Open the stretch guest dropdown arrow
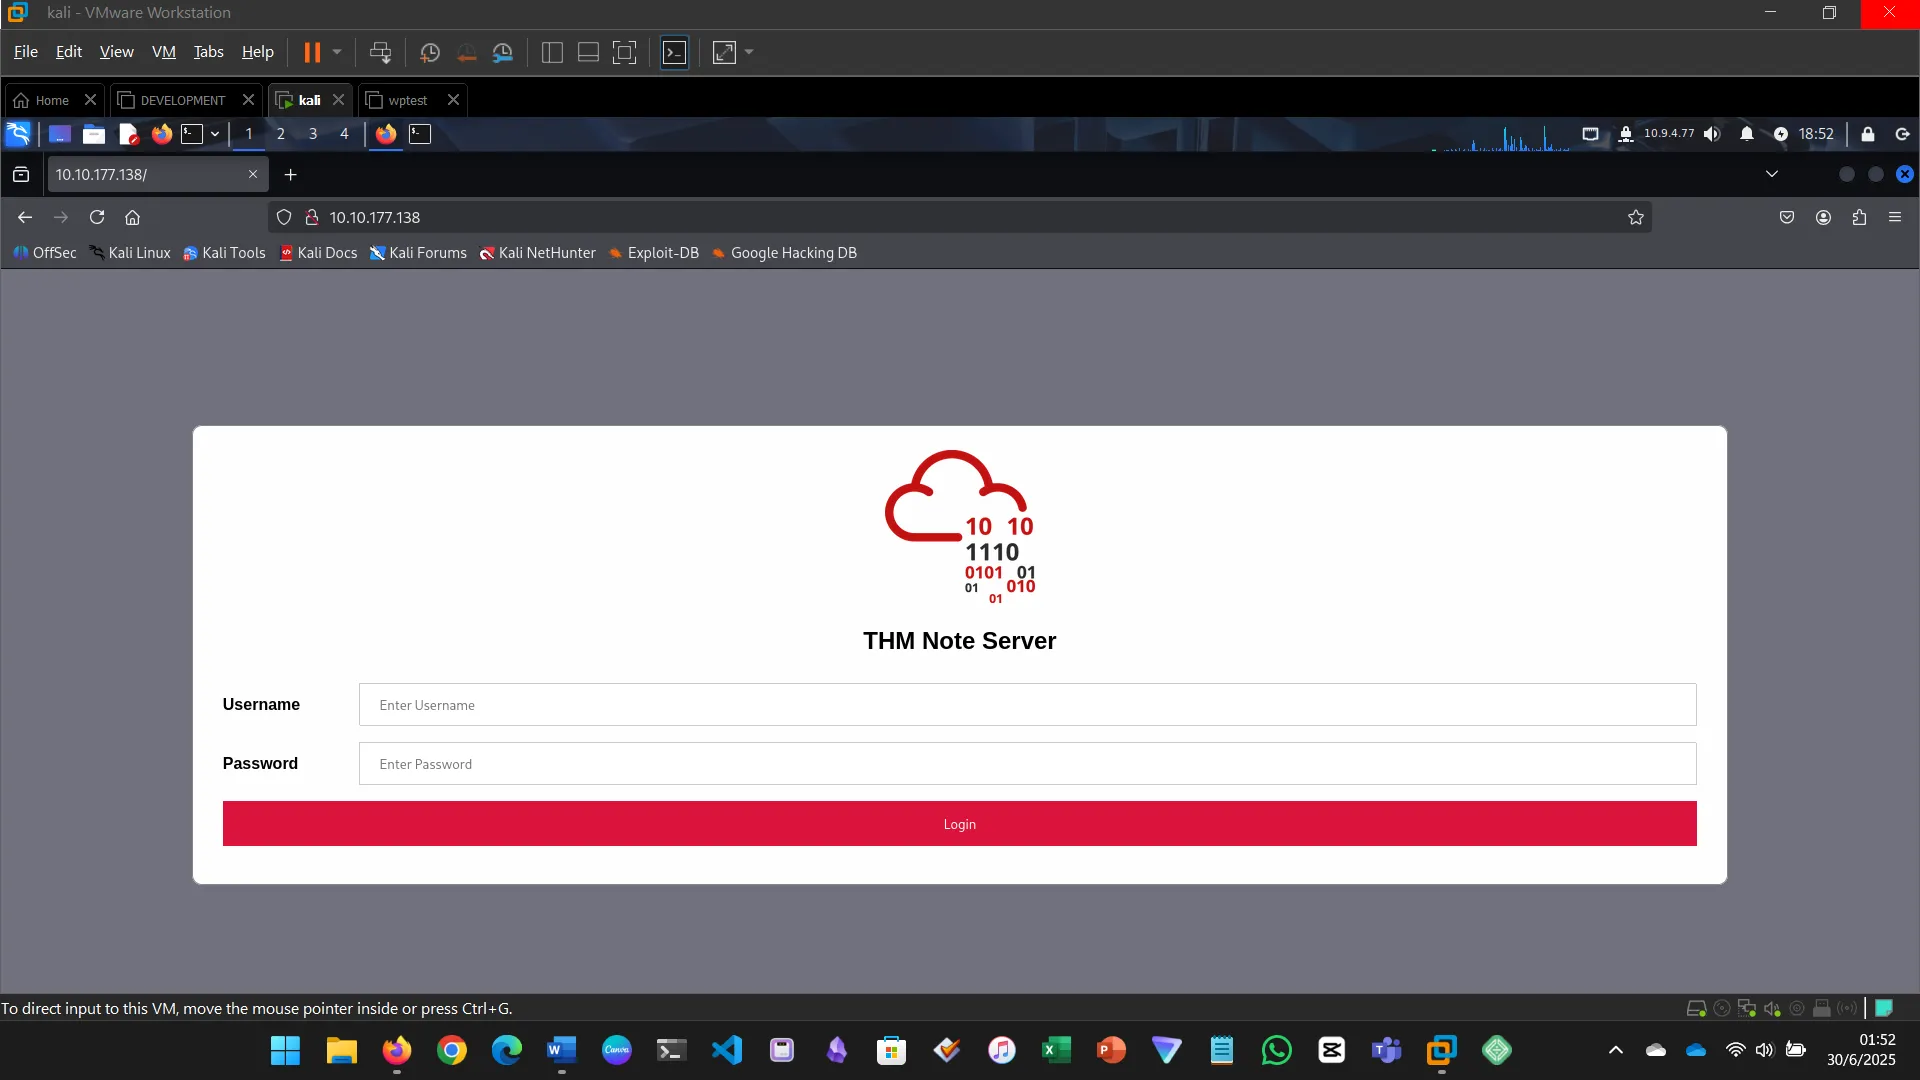1920x1080 pixels. [749, 52]
